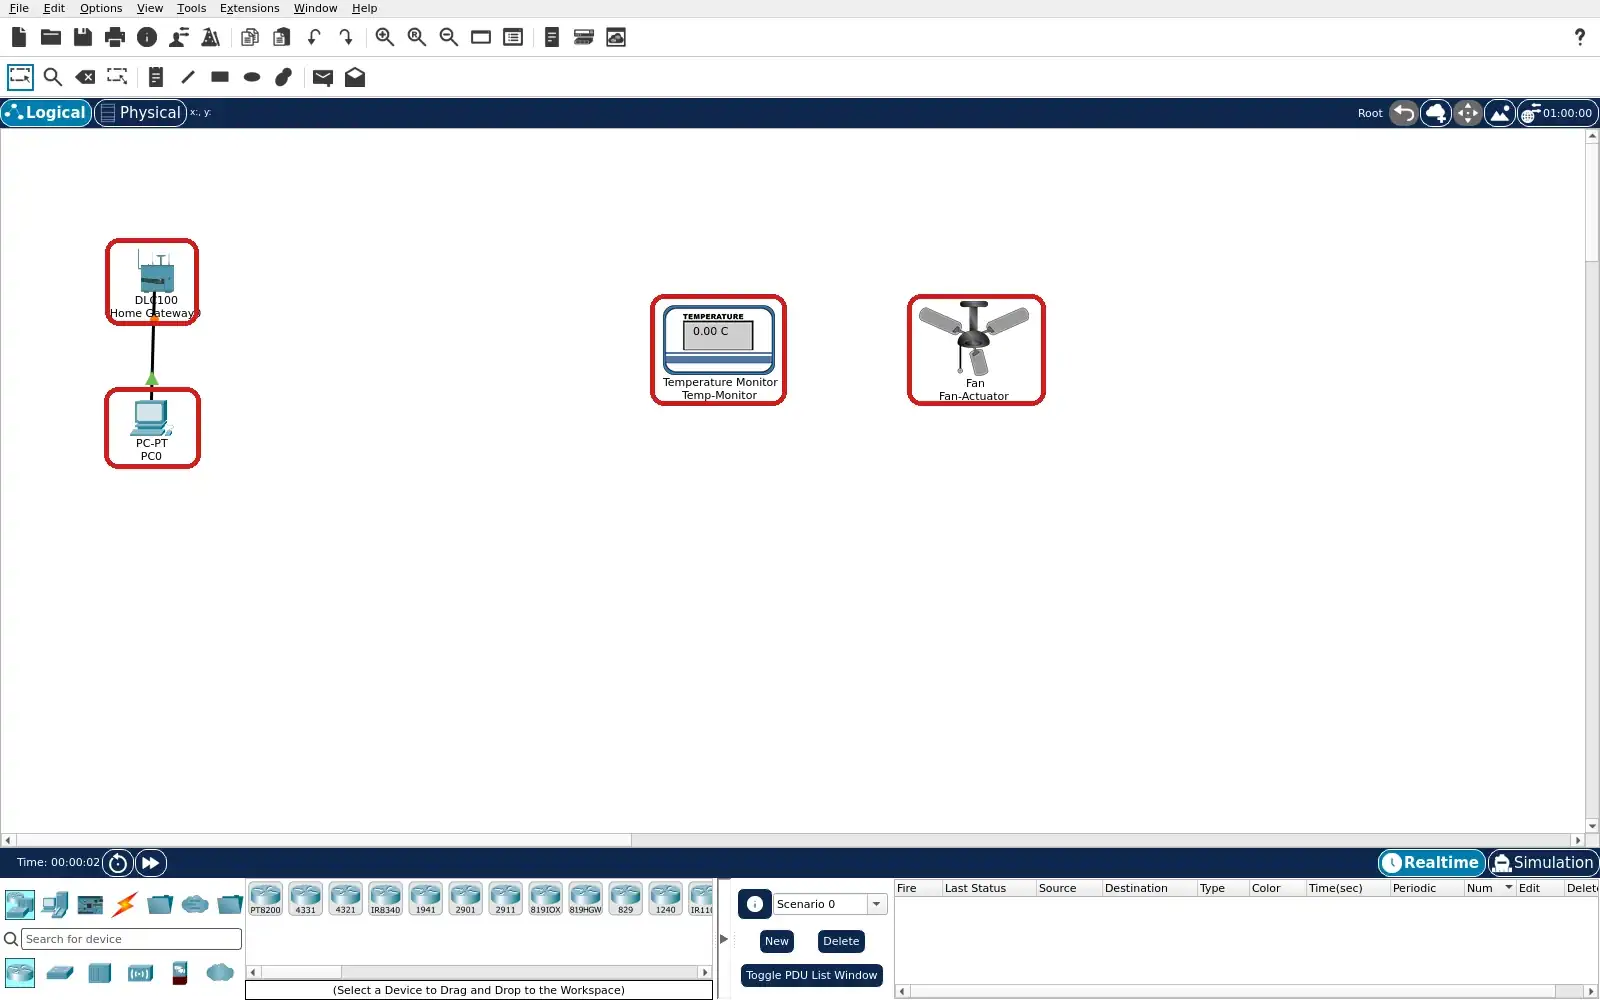Add a Complex PDU with the open envelope
The image size is (1600, 1000).
(x=355, y=77)
